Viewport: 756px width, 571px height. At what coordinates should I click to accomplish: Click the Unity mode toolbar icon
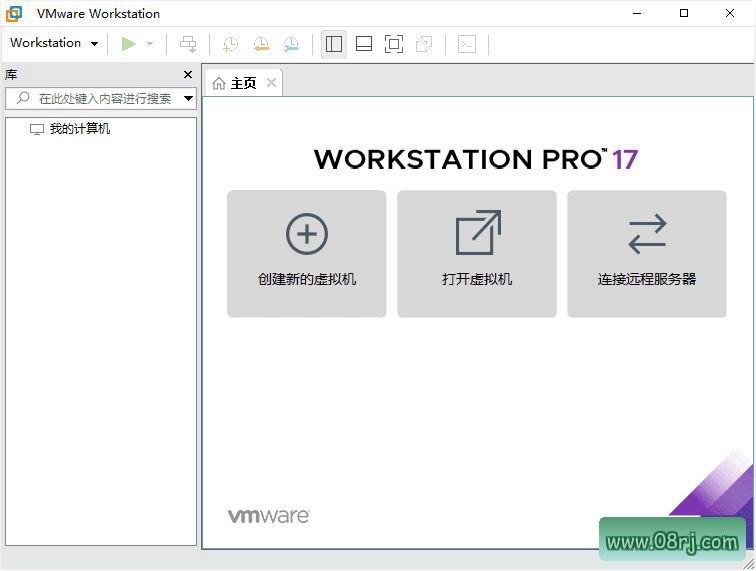(424, 44)
